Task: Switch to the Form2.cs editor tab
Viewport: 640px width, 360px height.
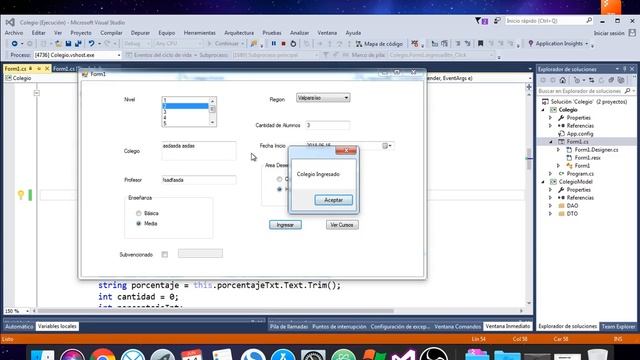Action: [64, 69]
